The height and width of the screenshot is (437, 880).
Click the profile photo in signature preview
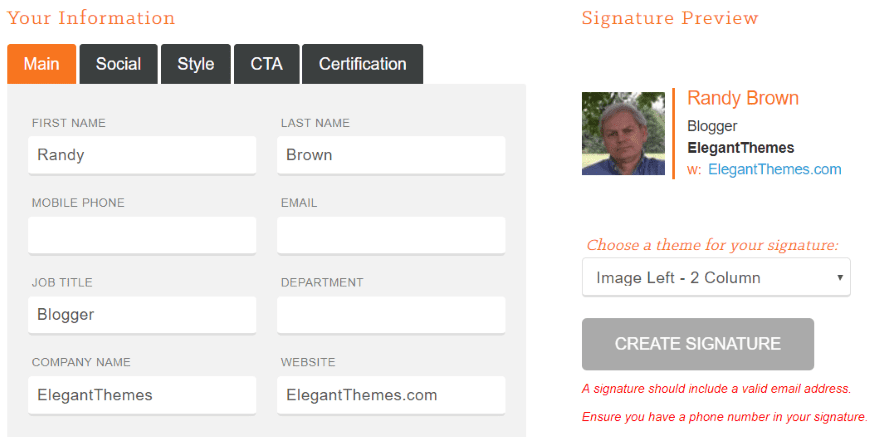(x=623, y=134)
